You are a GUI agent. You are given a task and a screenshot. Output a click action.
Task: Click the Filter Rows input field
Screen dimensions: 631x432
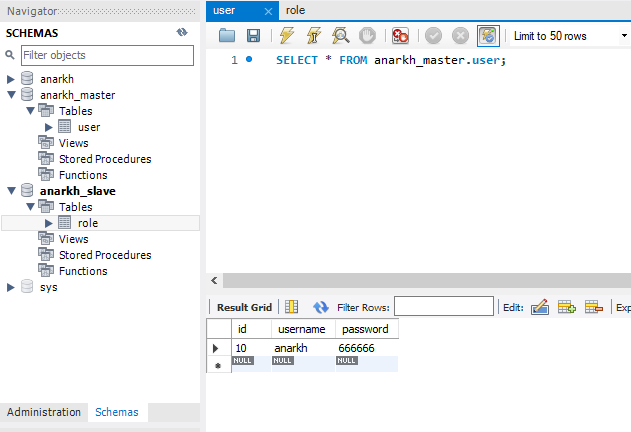click(x=443, y=307)
